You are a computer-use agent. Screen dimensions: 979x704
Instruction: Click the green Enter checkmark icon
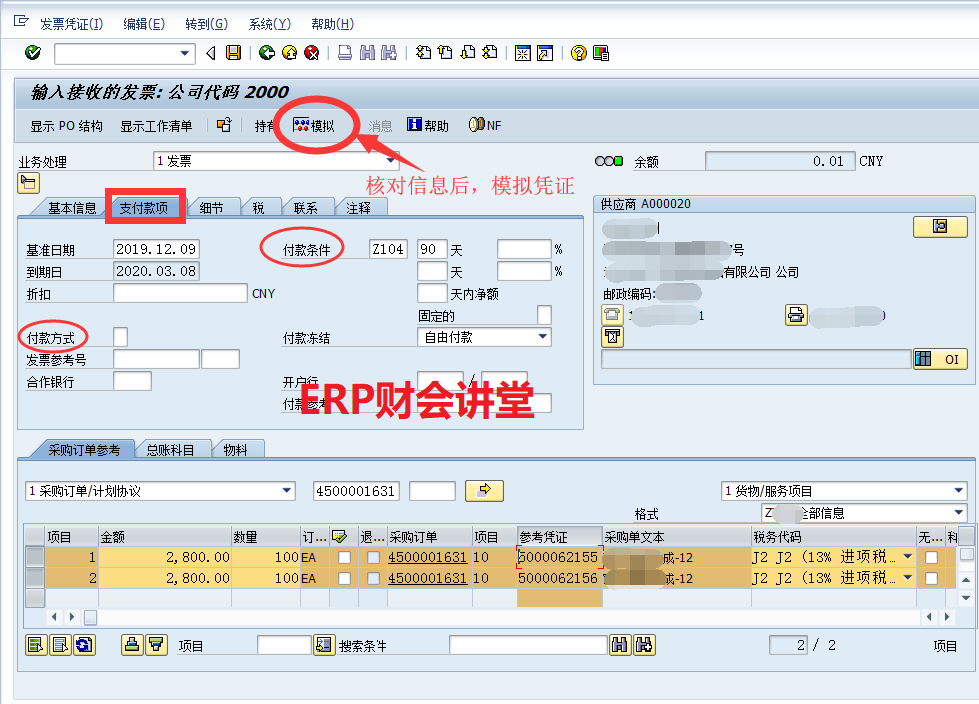pos(32,53)
